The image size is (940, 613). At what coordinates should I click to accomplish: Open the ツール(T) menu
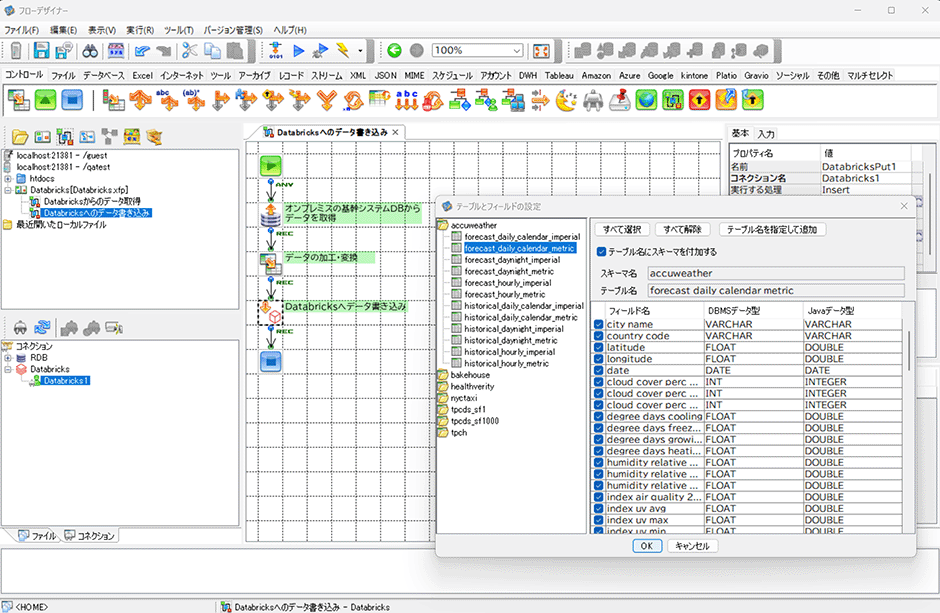(x=179, y=30)
